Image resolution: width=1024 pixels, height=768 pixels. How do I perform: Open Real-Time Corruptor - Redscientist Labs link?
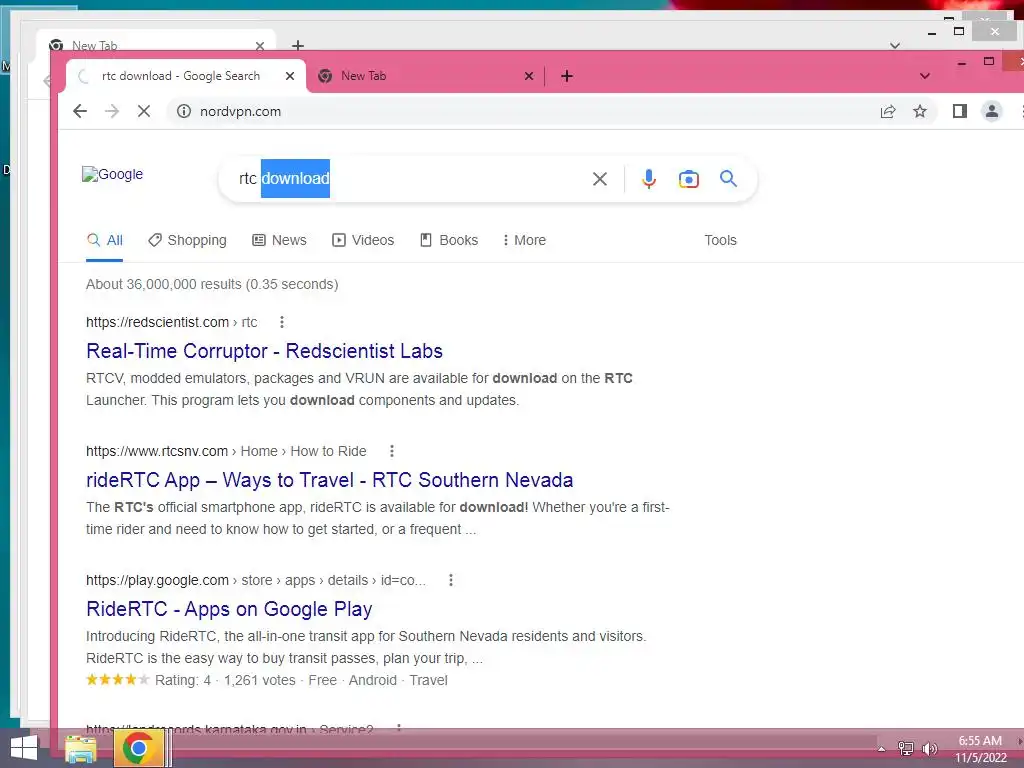tap(264, 351)
